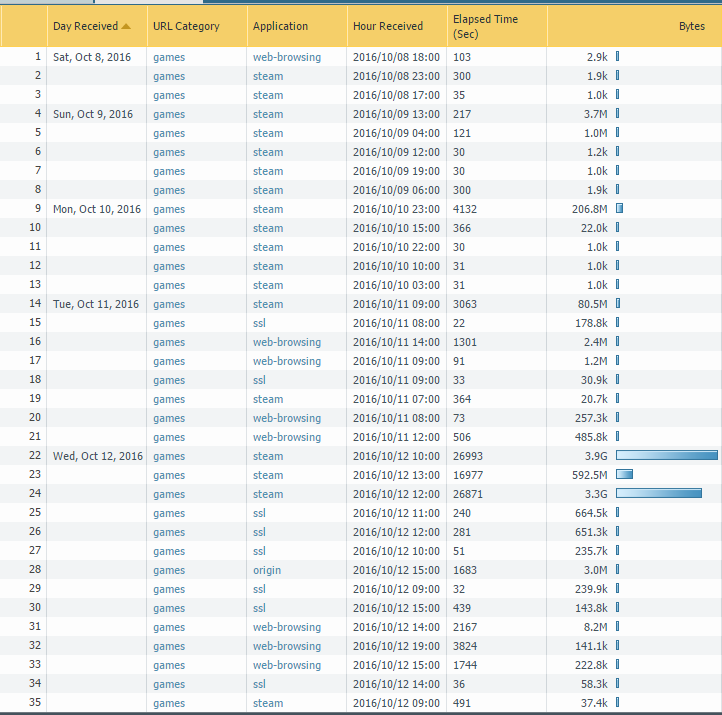722x715 pixels.
Task: Click the games link in row 9
Action: [169, 209]
